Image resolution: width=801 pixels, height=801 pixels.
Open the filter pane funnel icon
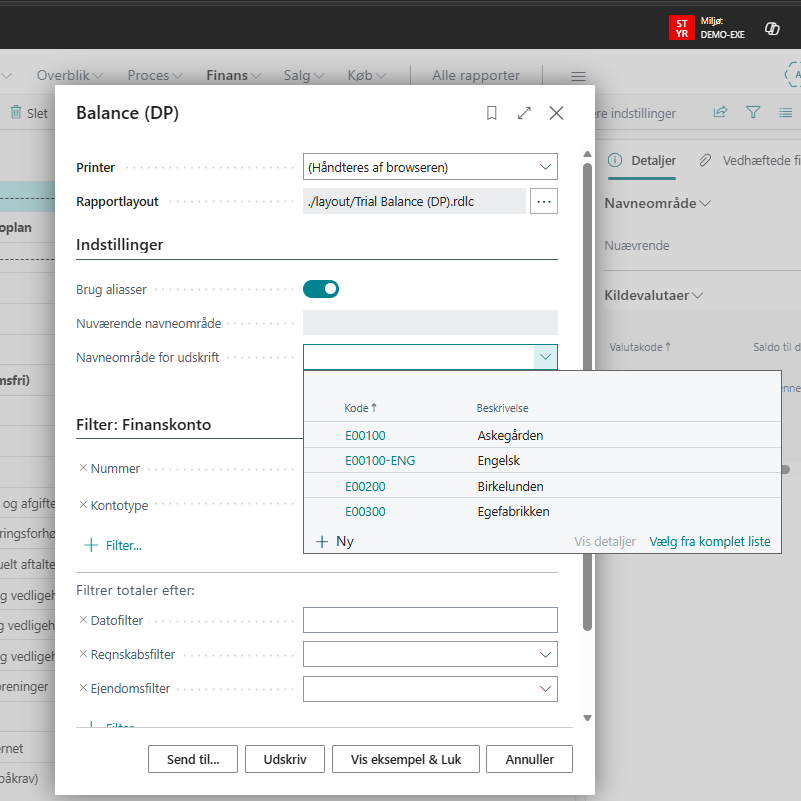(x=753, y=112)
